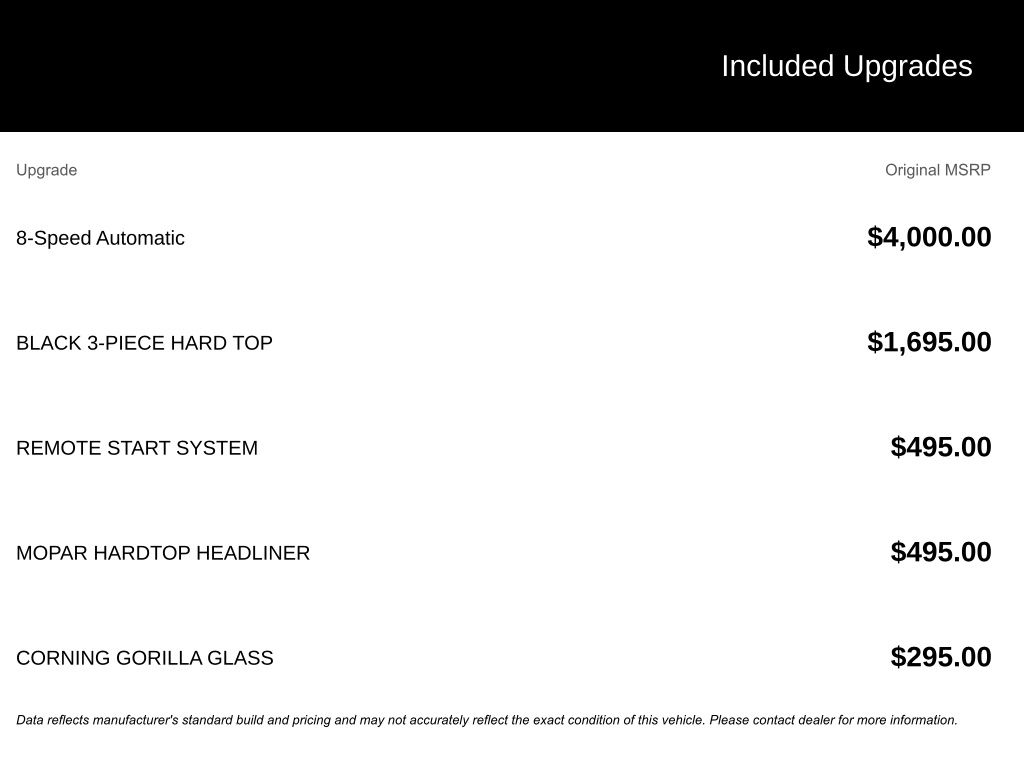Select the CORNING GORILLA GLASS entry
This screenshot has width=1024, height=768.
pyautogui.click(x=145, y=658)
